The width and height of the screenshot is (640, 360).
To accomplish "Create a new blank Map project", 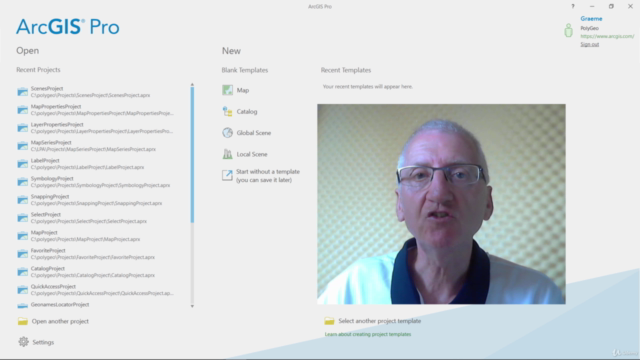I will [x=235, y=90].
